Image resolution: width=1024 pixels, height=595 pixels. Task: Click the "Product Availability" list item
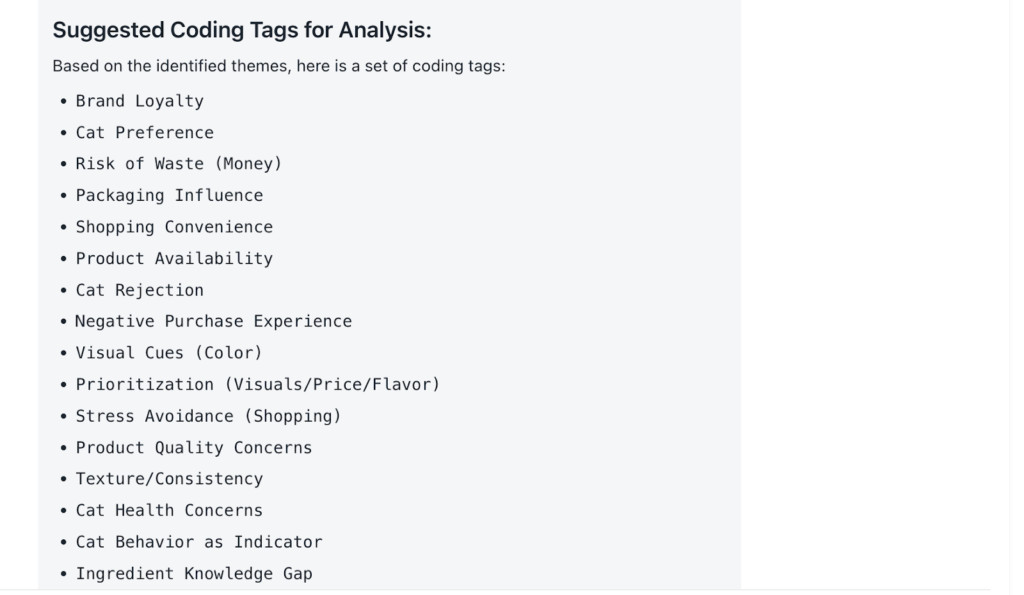[174, 258]
